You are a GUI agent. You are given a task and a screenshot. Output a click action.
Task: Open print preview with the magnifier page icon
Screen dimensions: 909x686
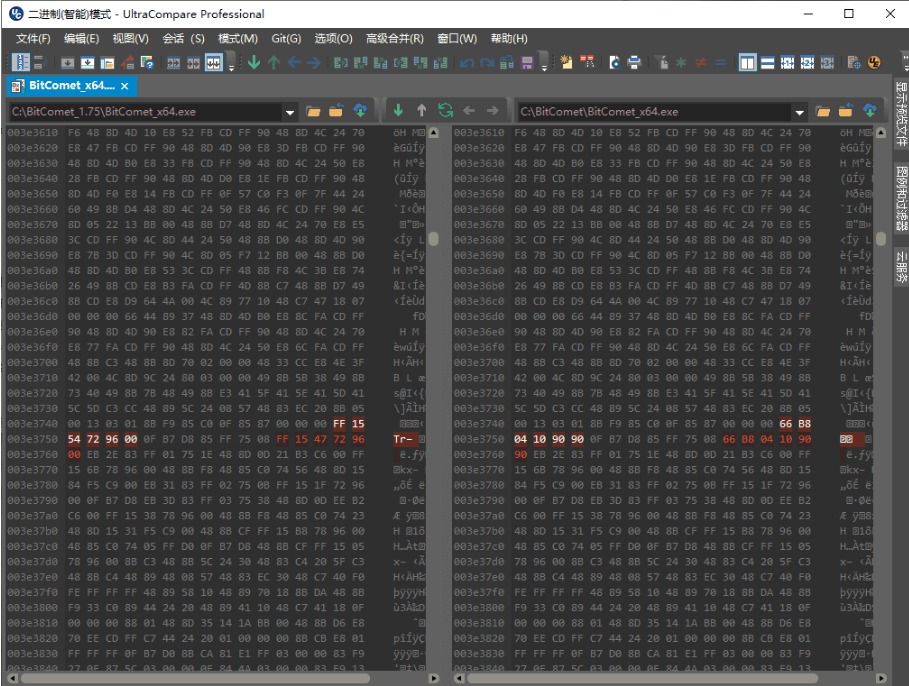pyautogui.click(x=615, y=62)
